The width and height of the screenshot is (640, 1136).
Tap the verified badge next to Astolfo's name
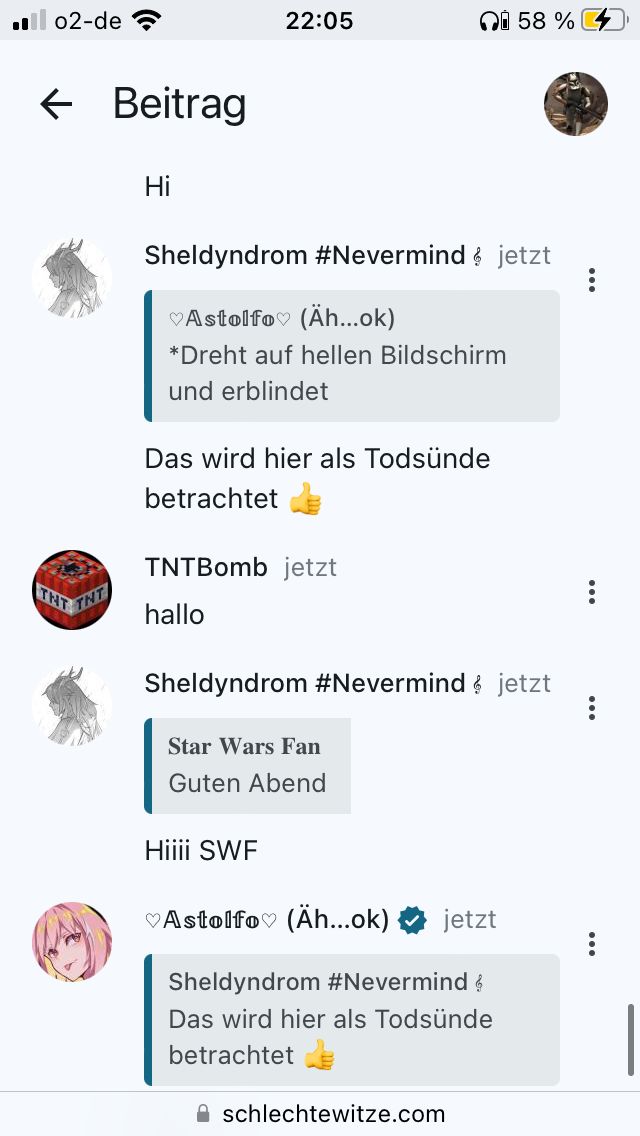412,920
